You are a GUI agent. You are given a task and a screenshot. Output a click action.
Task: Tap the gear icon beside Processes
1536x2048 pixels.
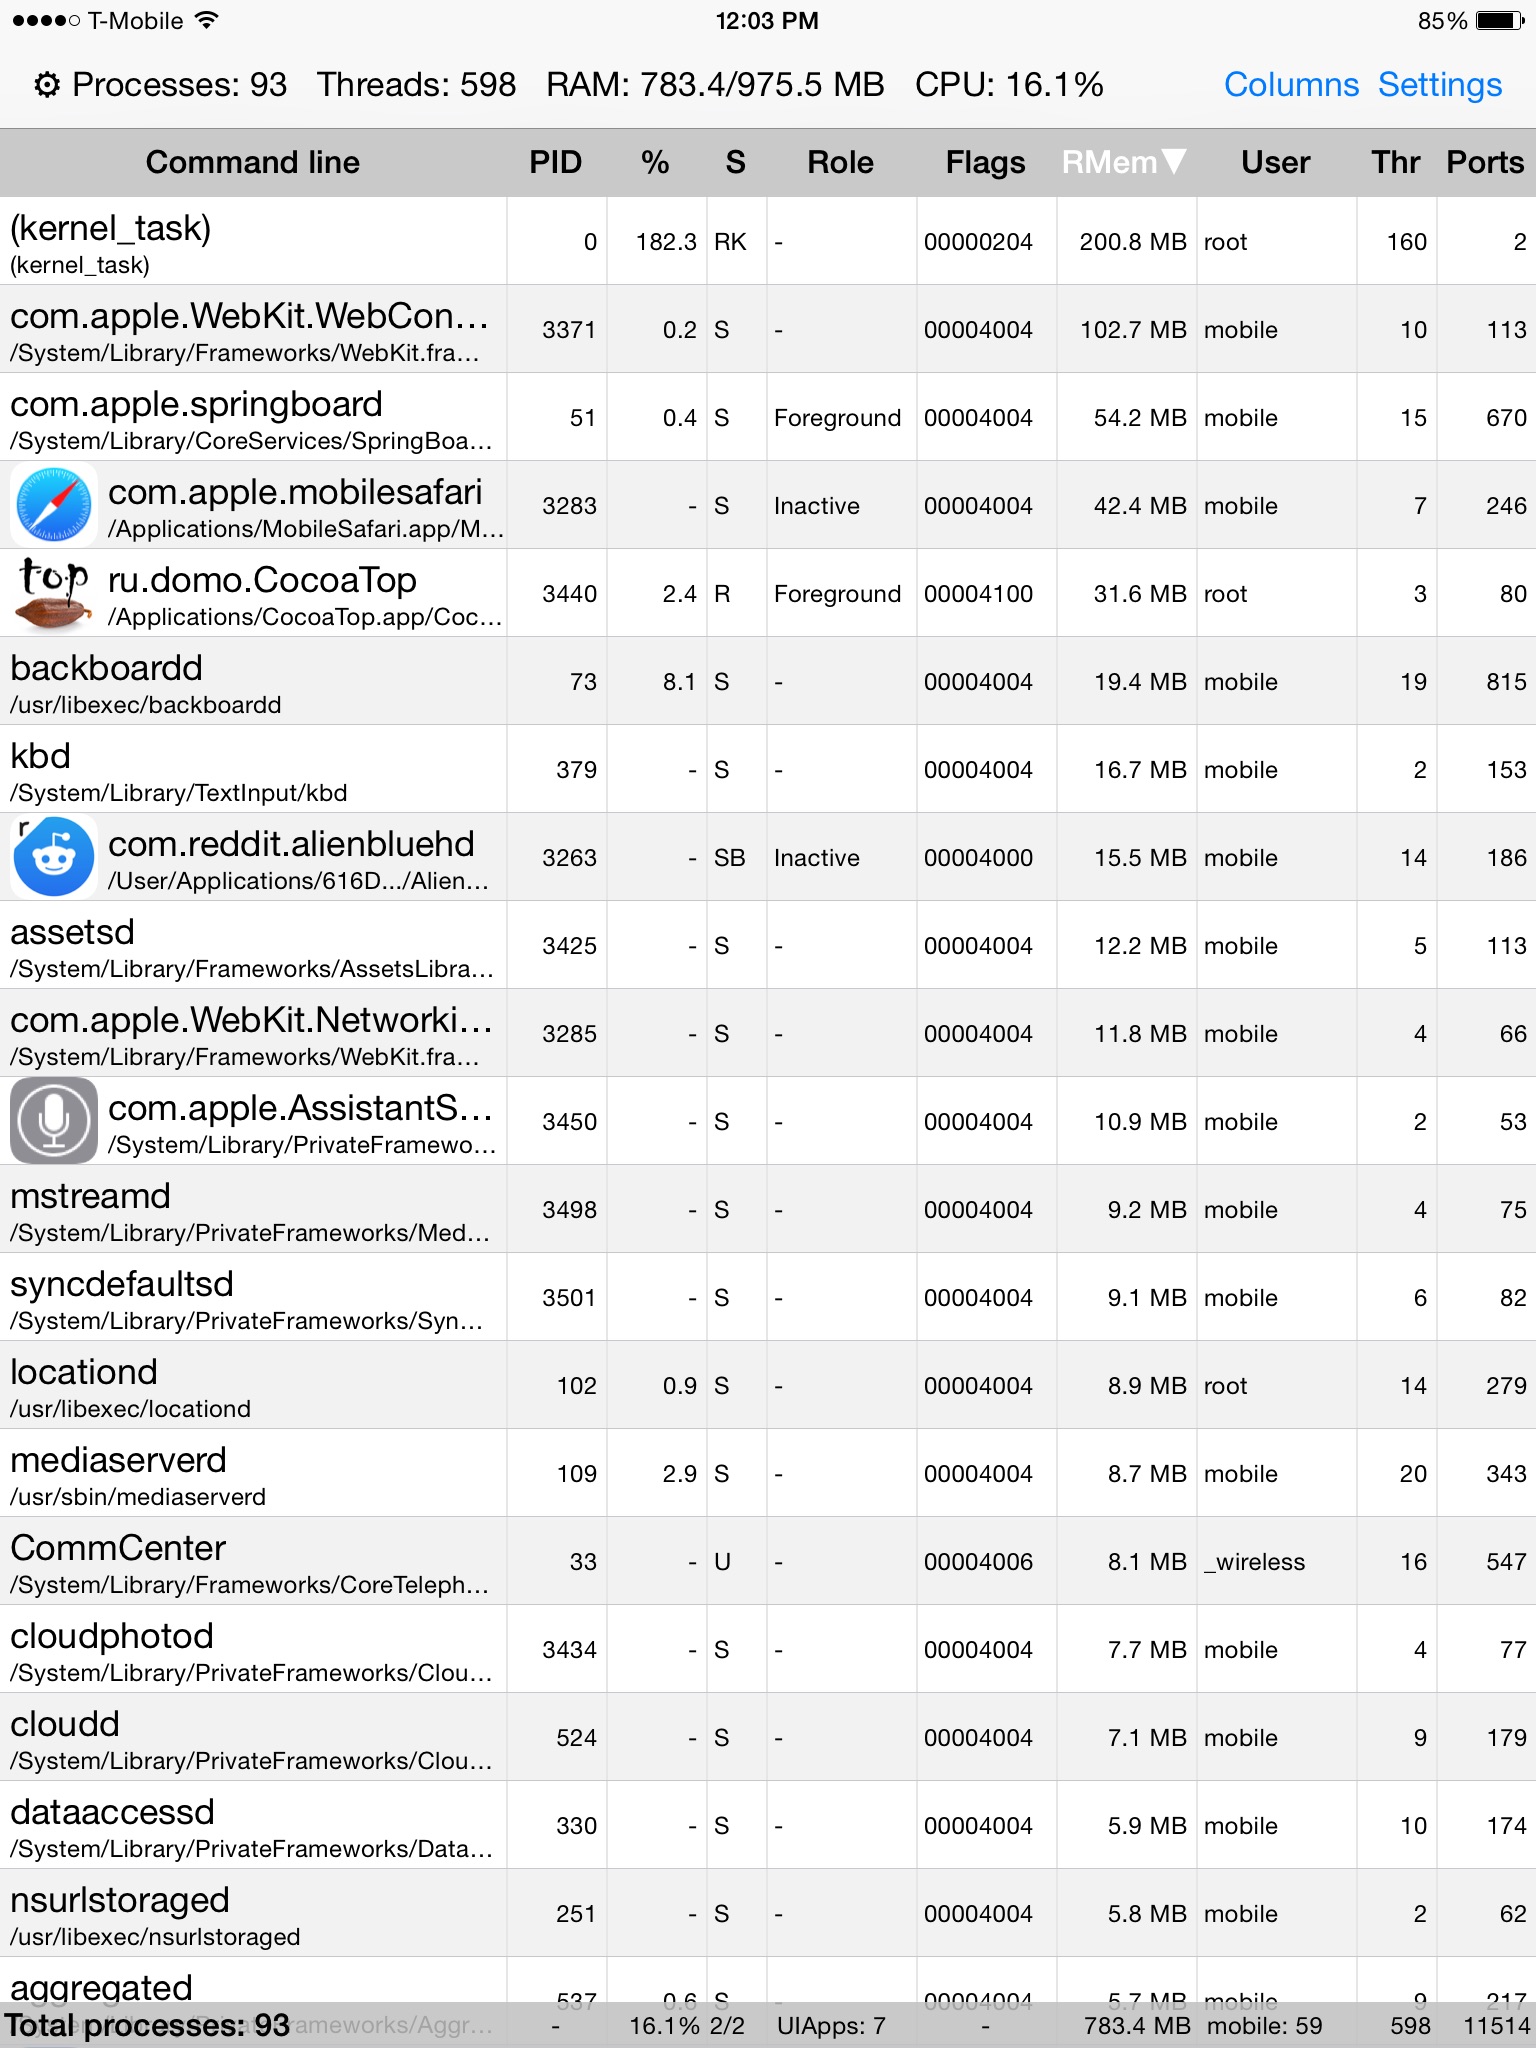(x=46, y=85)
